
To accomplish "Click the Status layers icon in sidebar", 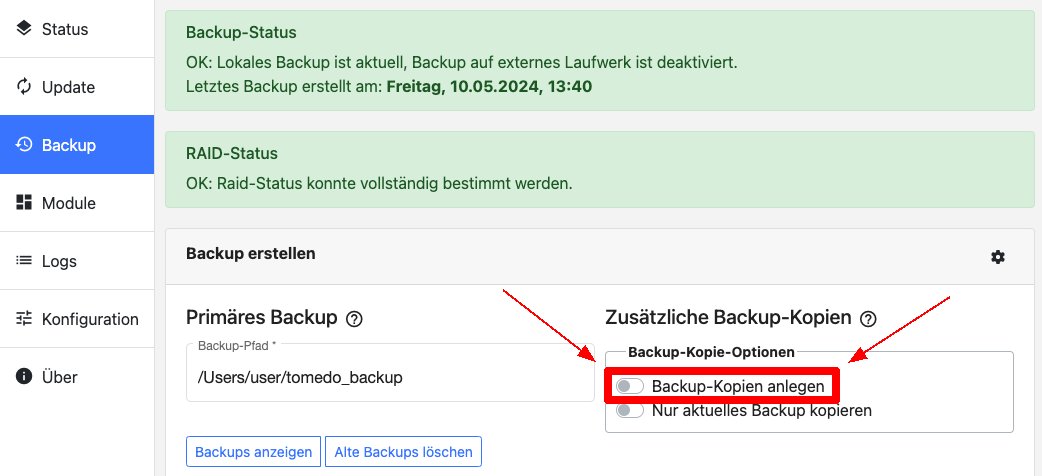I will pos(24,29).
